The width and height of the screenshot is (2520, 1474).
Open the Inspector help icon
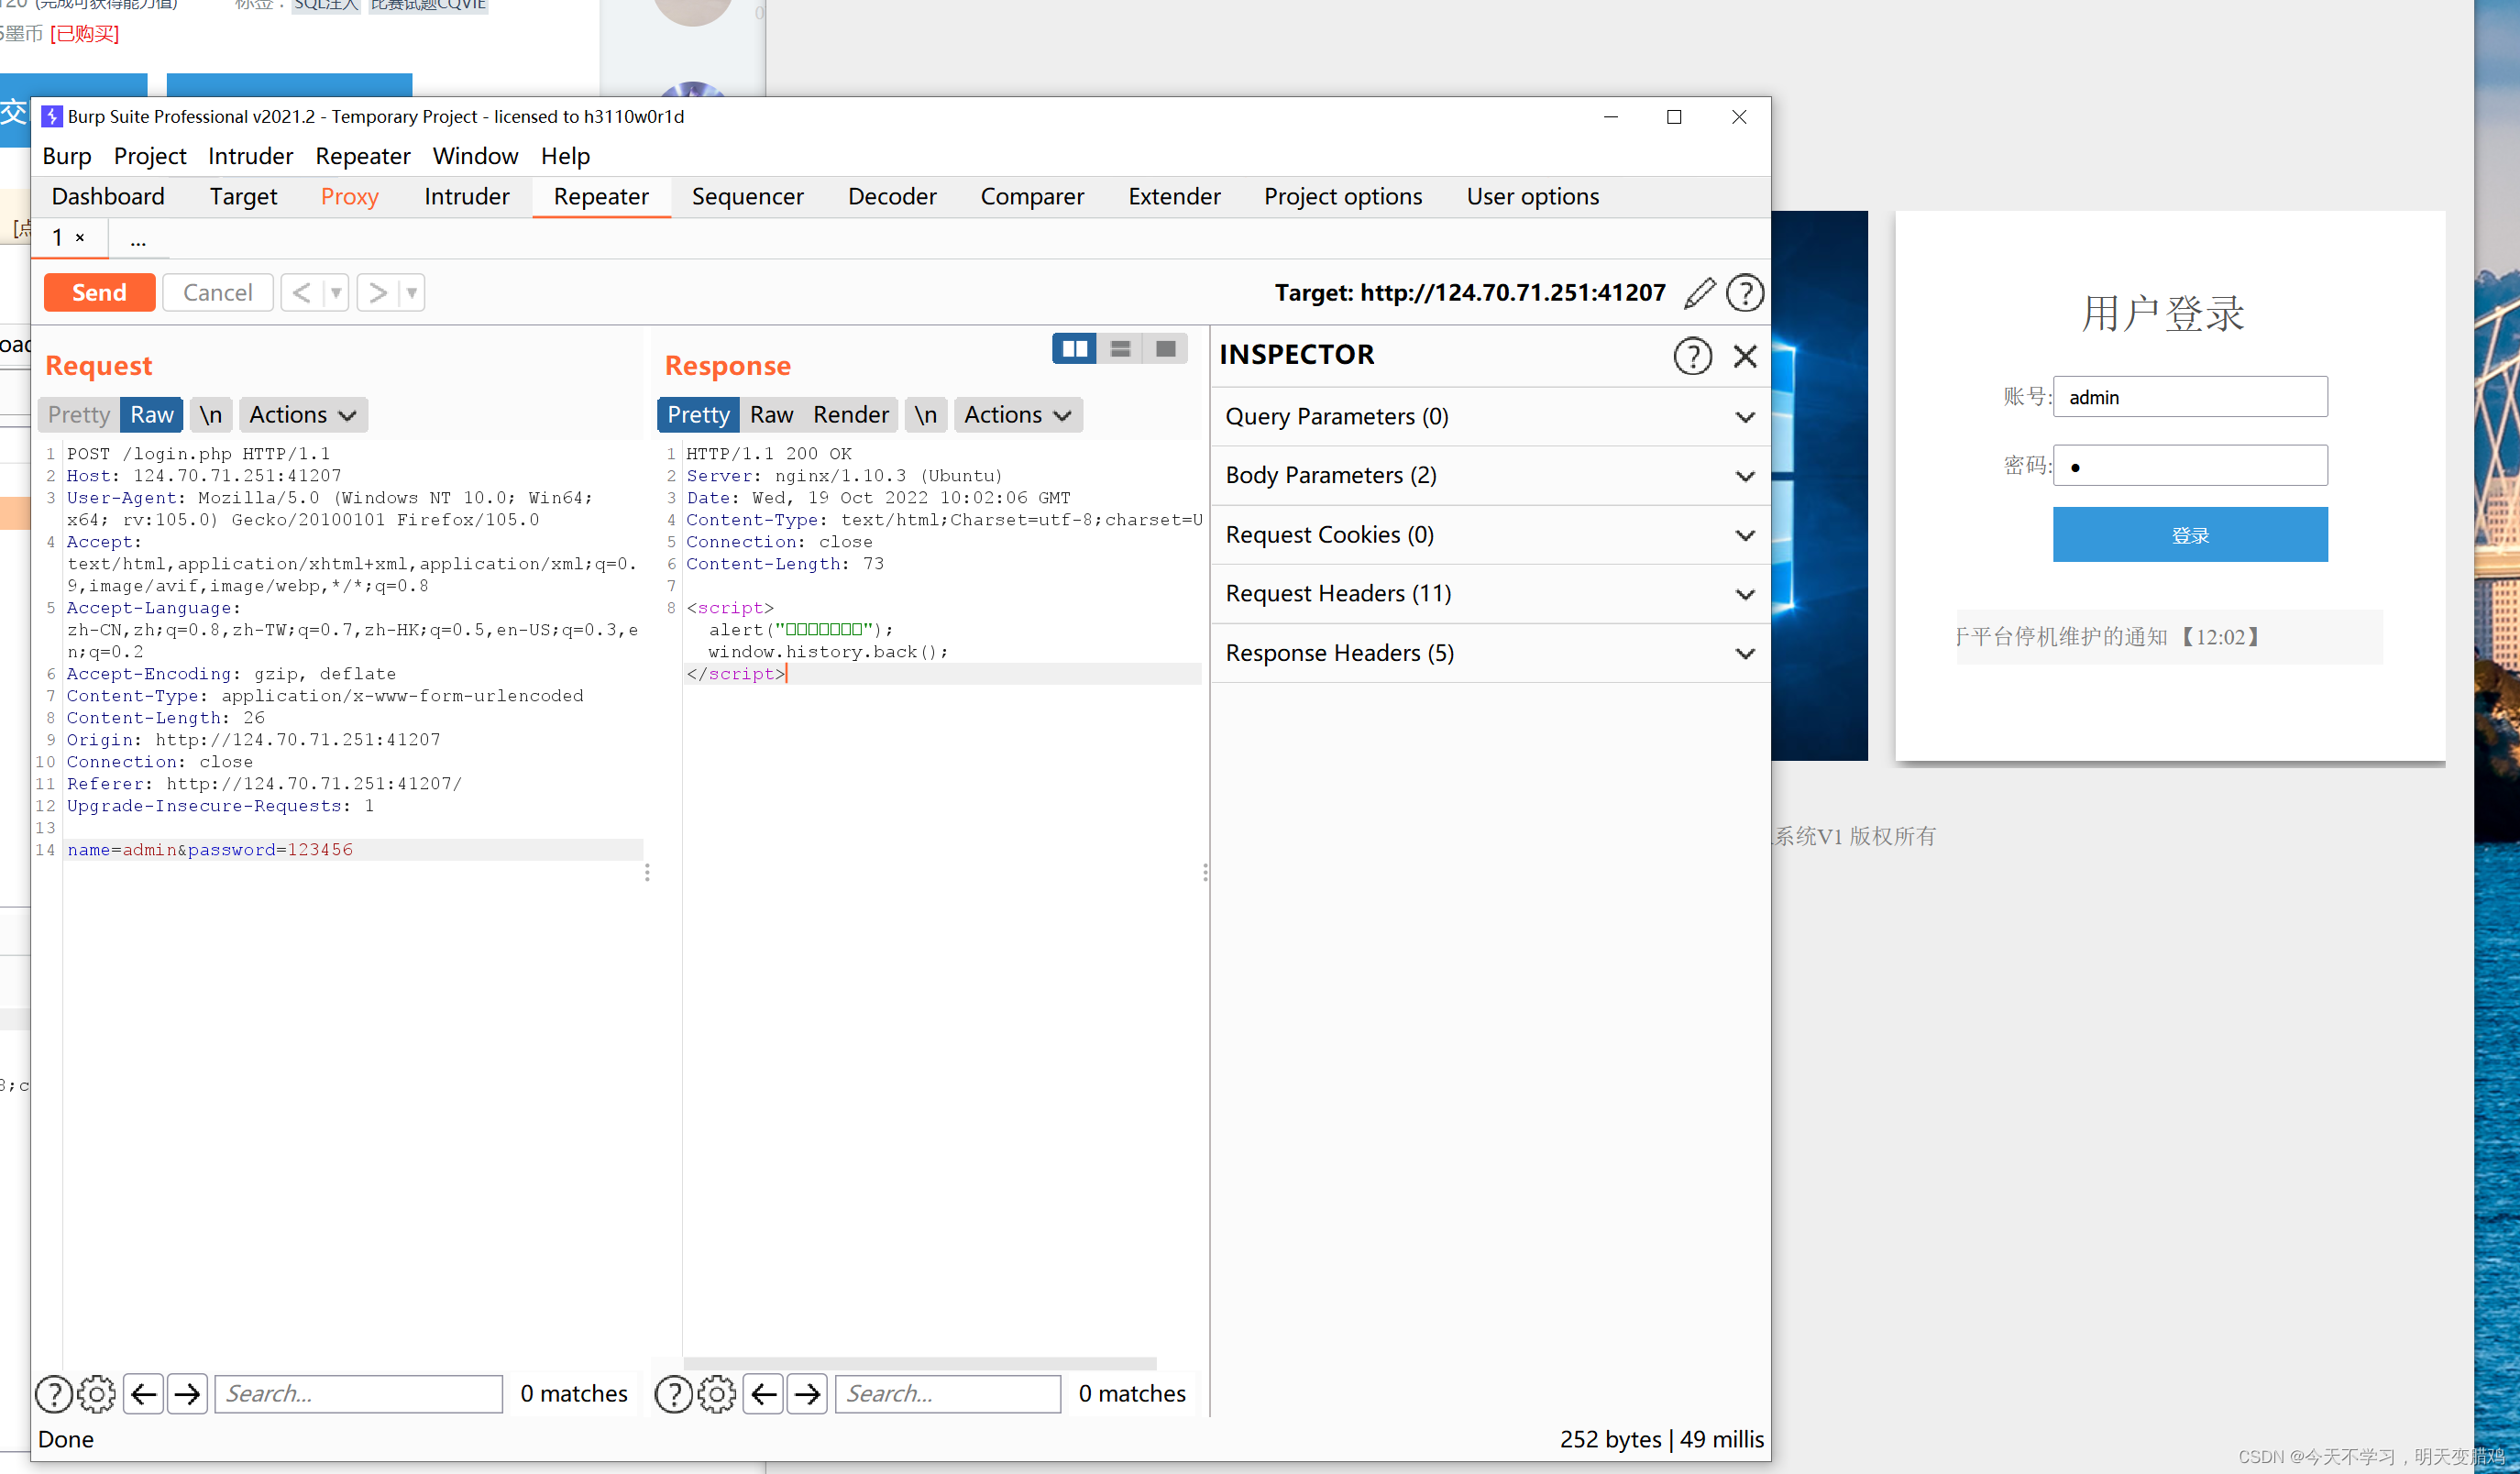pyautogui.click(x=1692, y=356)
